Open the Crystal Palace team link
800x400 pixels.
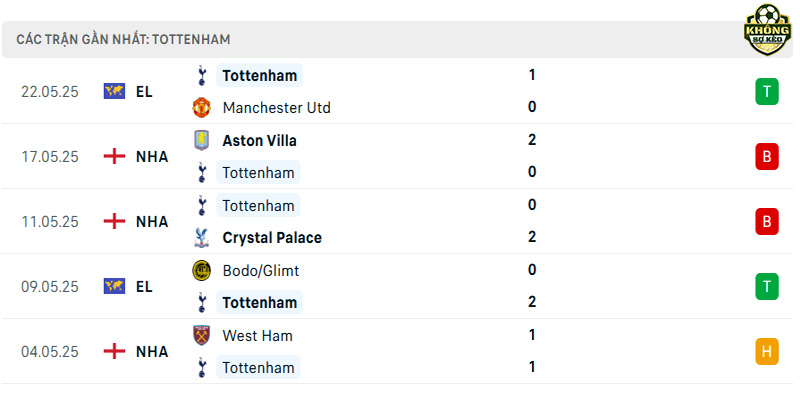click(272, 238)
